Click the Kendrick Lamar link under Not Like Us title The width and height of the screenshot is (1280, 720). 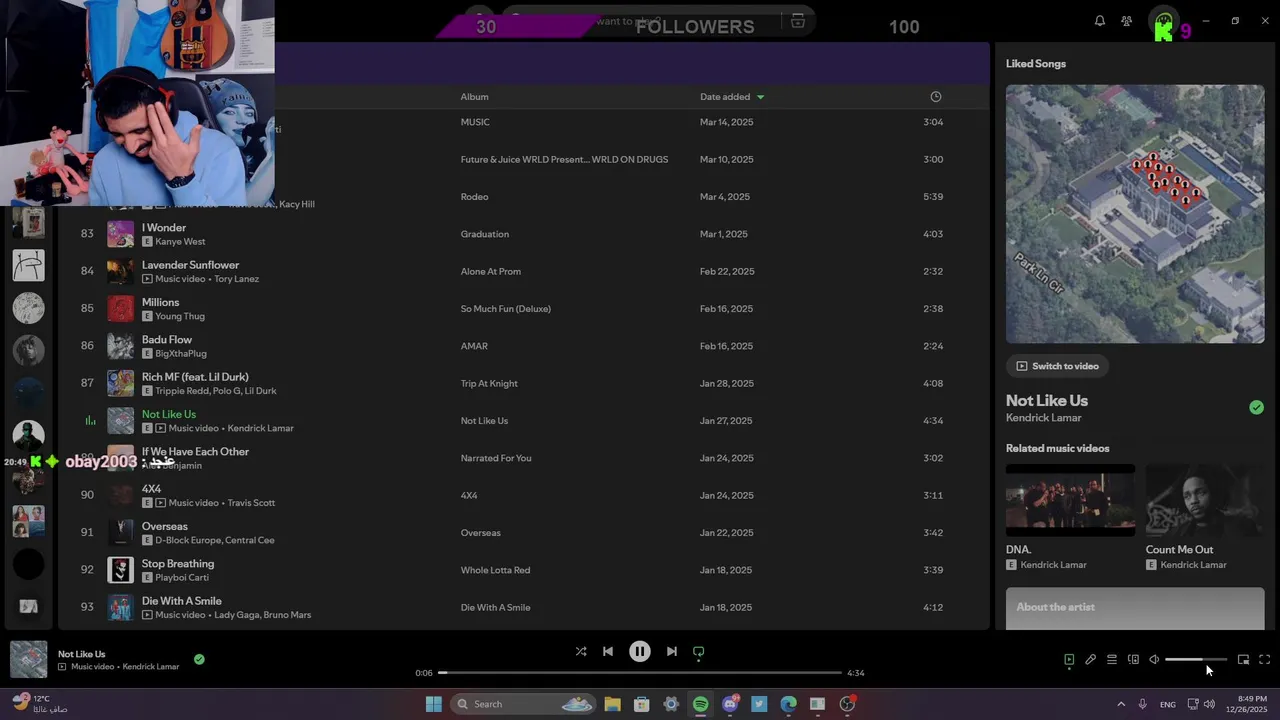(x=1043, y=418)
